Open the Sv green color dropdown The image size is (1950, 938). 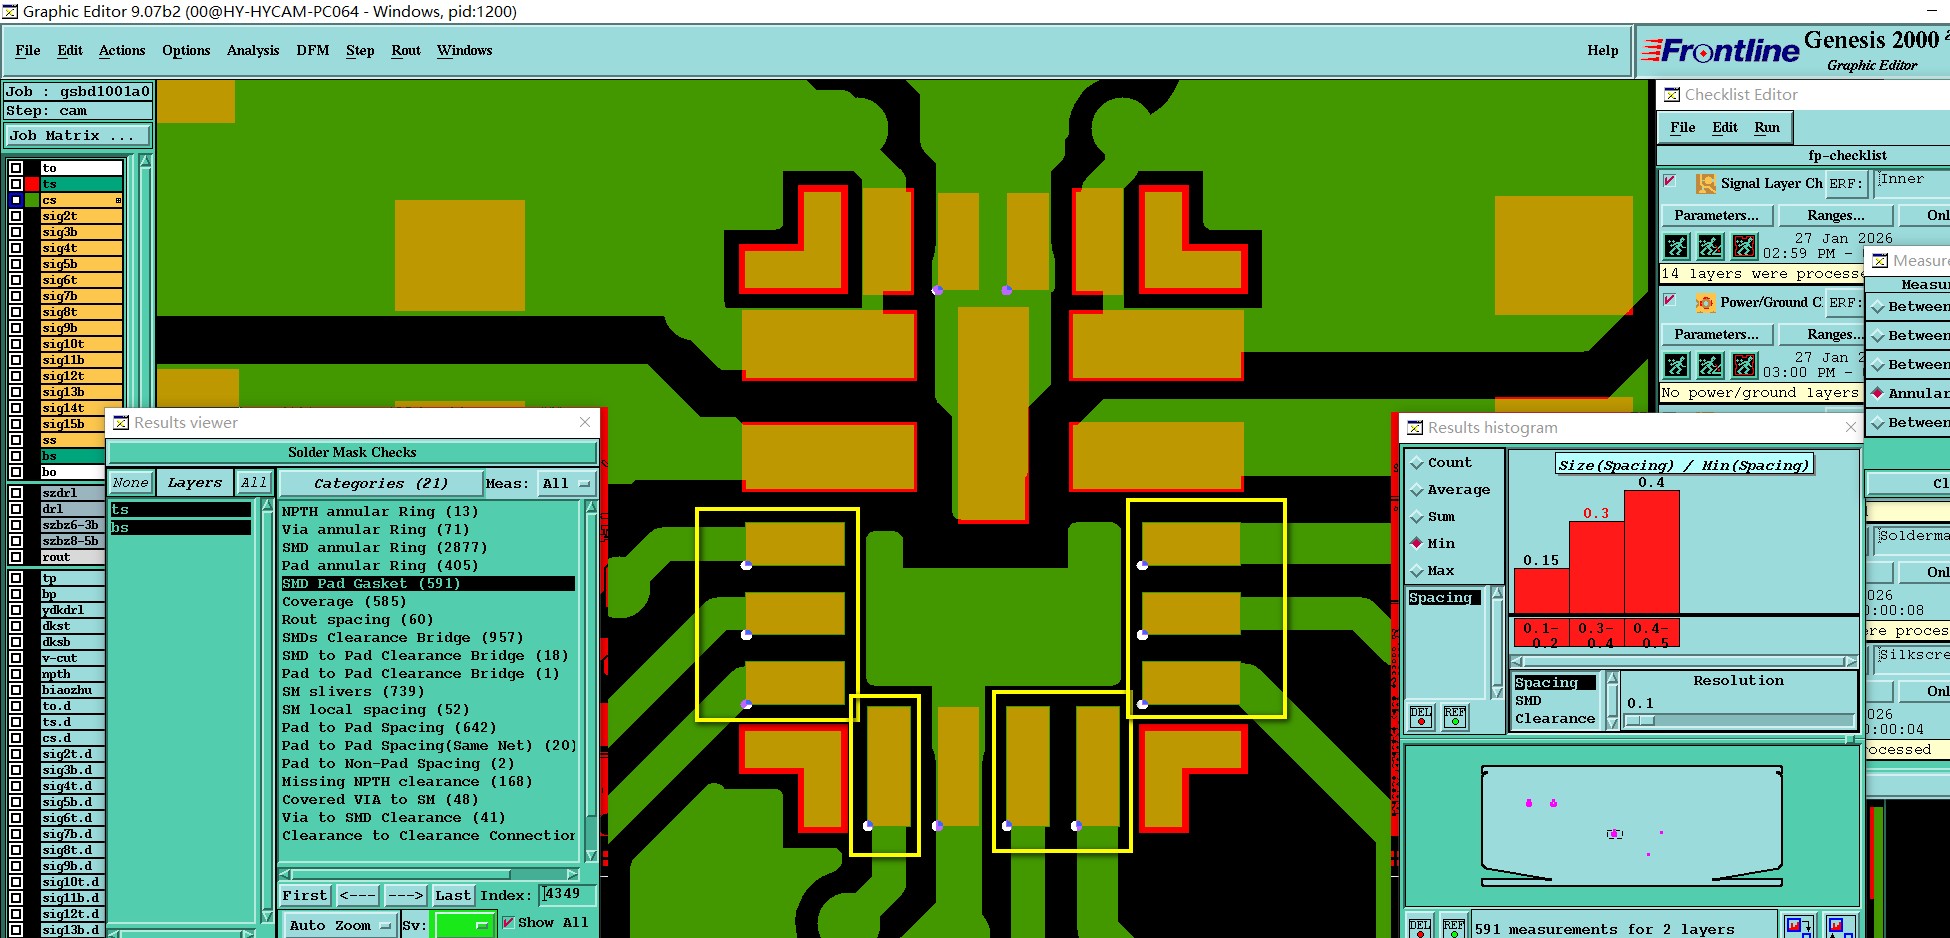pyautogui.click(x=465, y=926)
